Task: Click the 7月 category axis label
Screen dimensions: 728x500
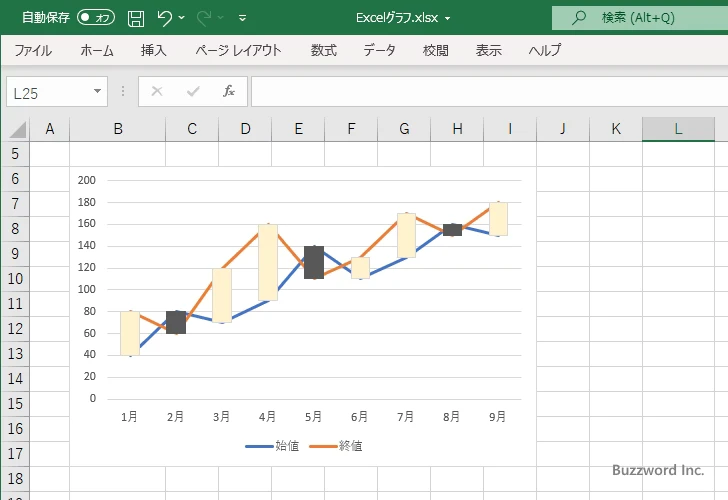Action: [x=405, y=417]
